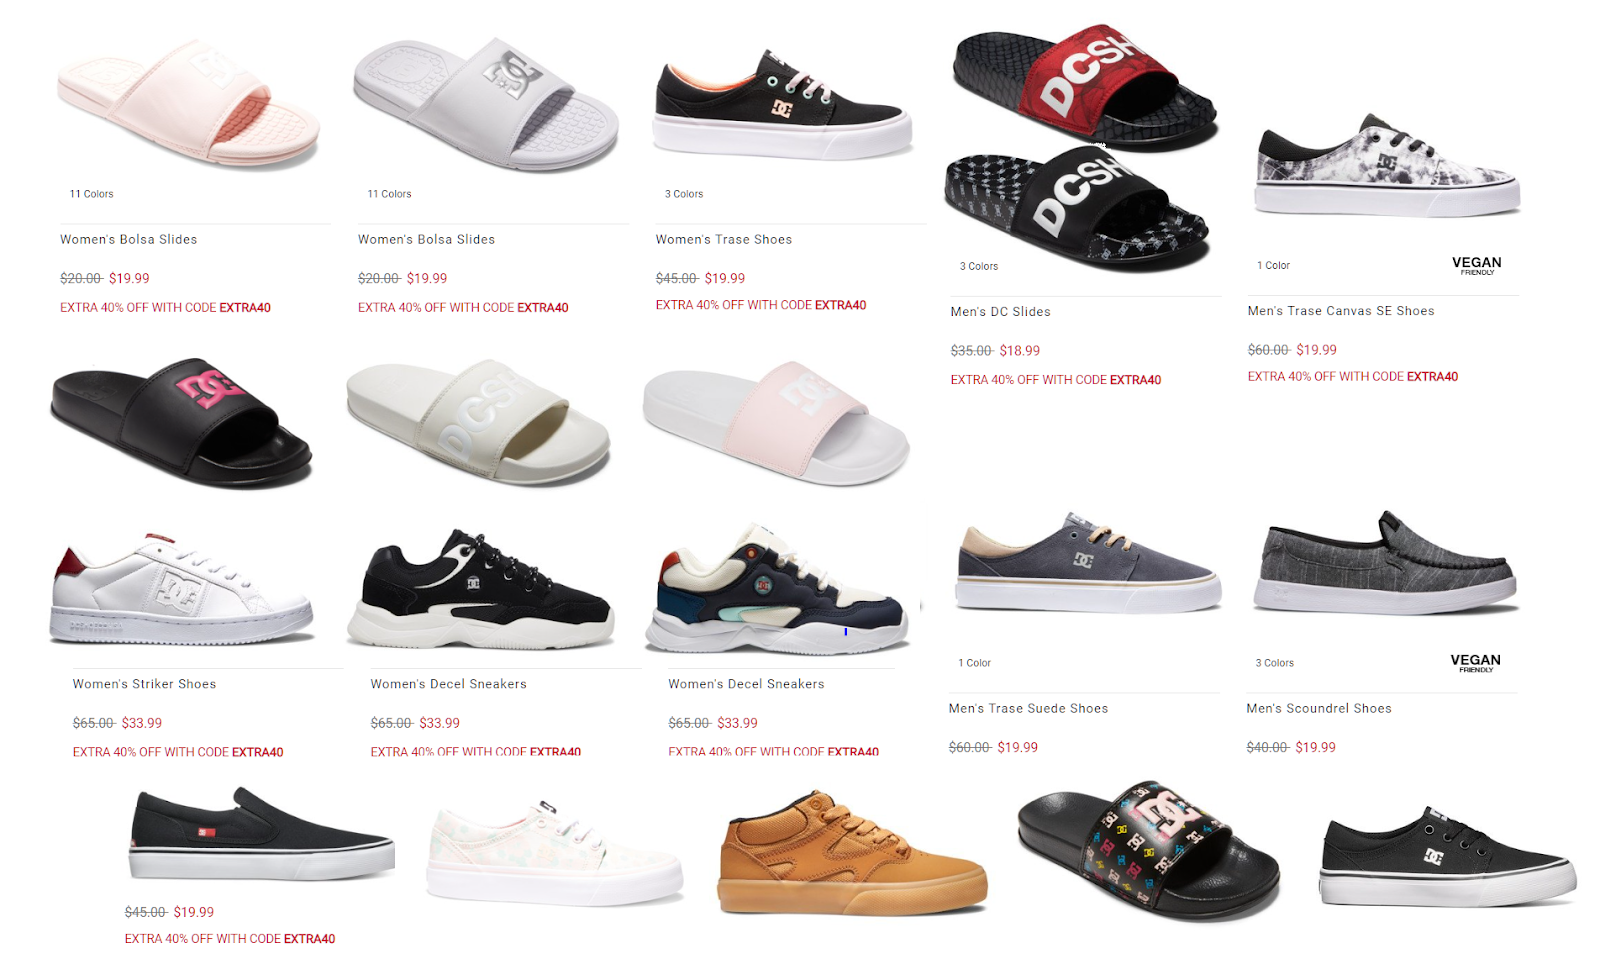Click the white Women's Striker shoe image
Image resolution: width=1600 pixels, height=980 pixels.
pos(182,590)
